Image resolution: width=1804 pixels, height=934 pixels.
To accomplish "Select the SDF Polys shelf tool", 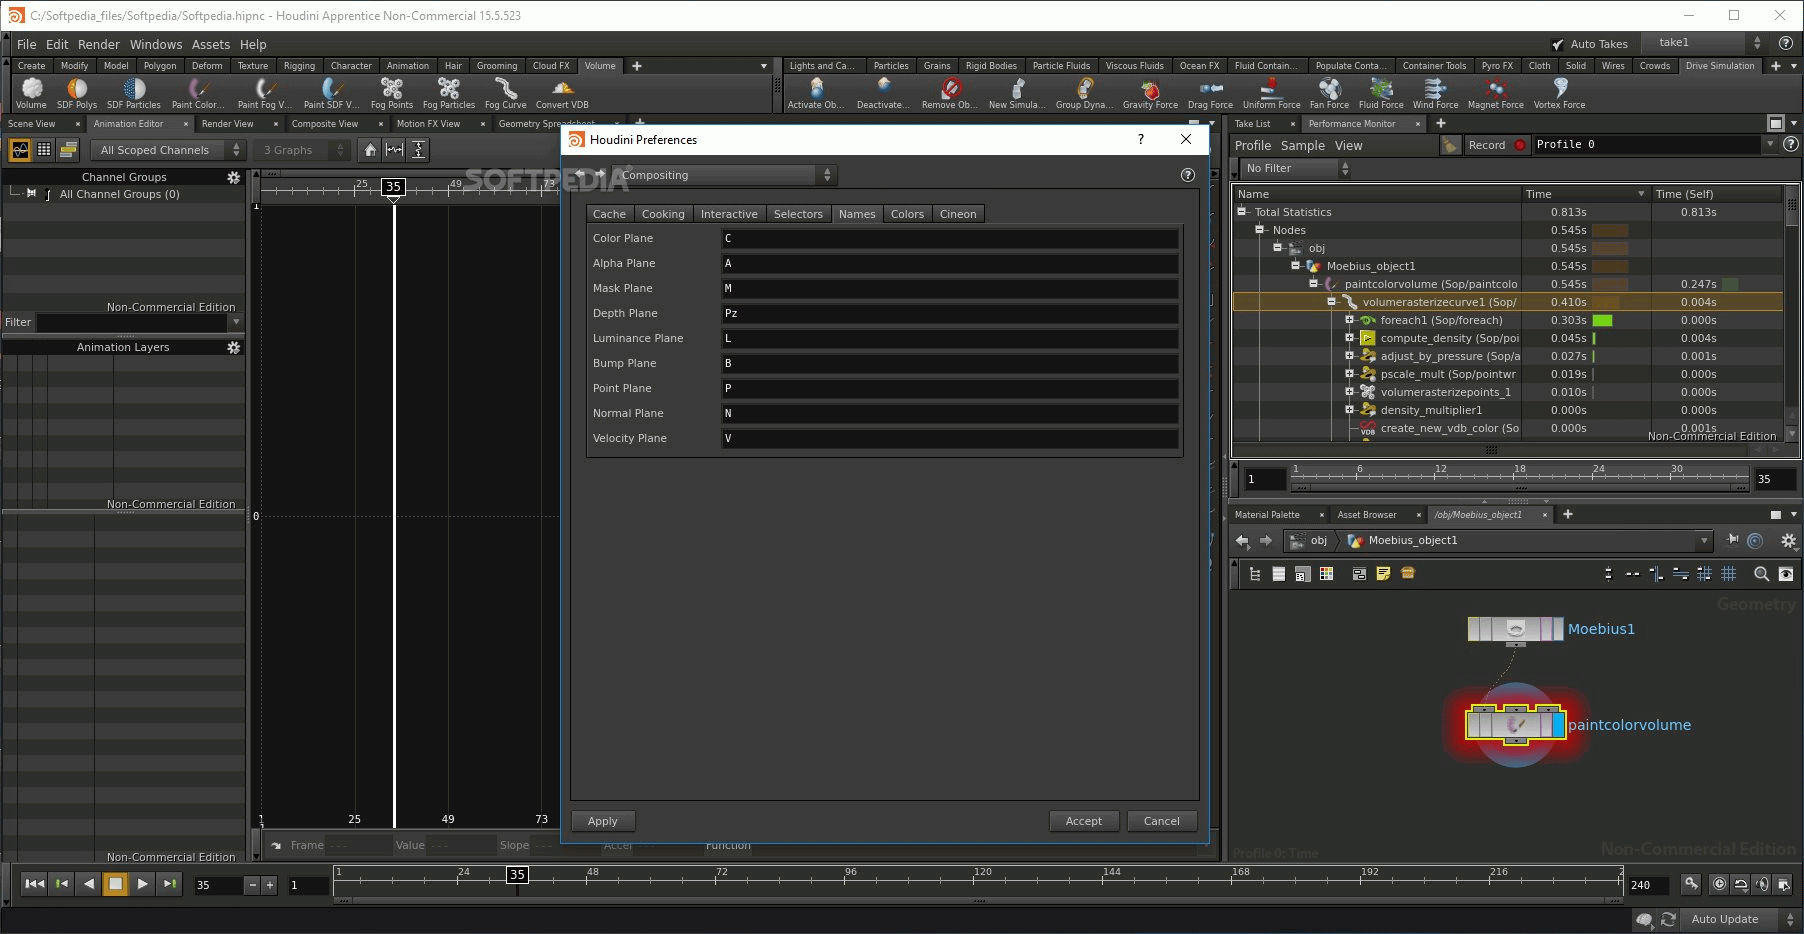I will pyautogui.click(x=77, y=93).
